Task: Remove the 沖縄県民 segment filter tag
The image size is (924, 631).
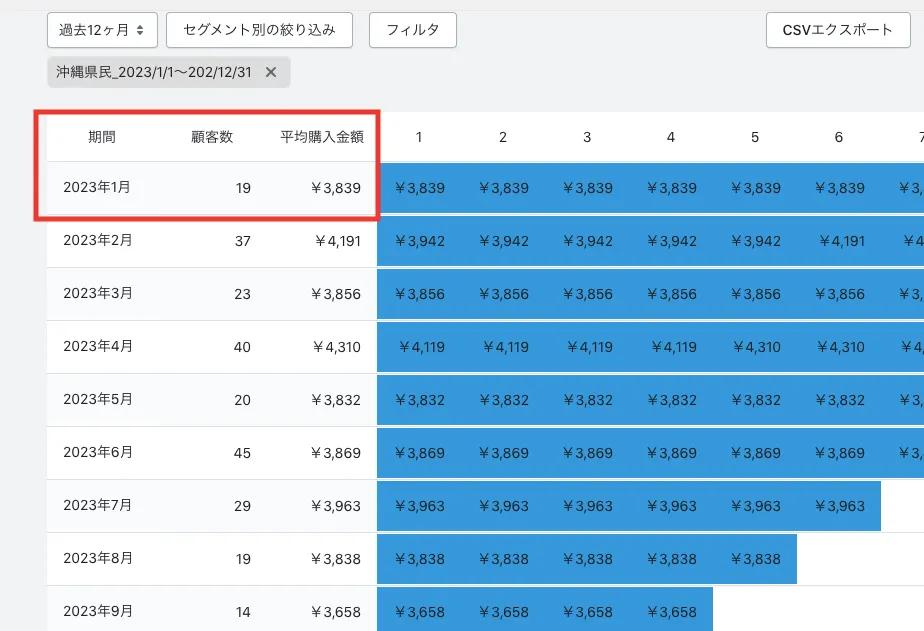Action: (271, 72)
